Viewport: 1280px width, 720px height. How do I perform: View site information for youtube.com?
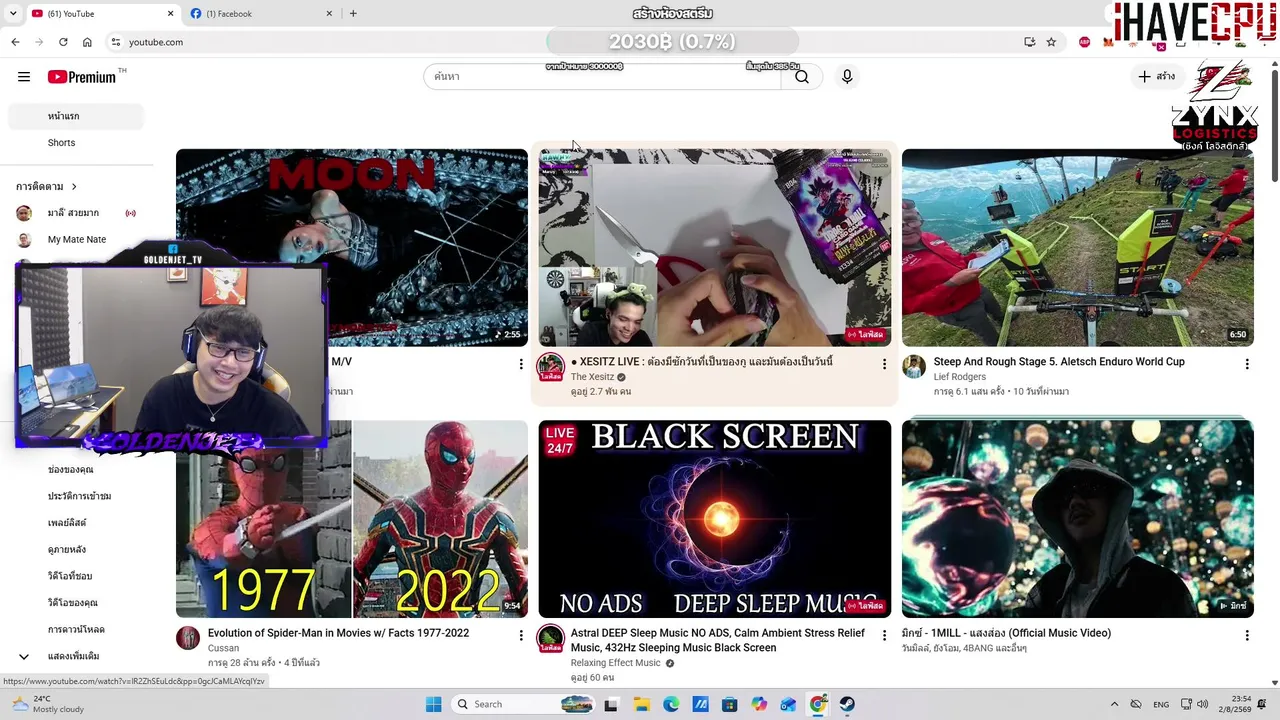coord(116,42)
